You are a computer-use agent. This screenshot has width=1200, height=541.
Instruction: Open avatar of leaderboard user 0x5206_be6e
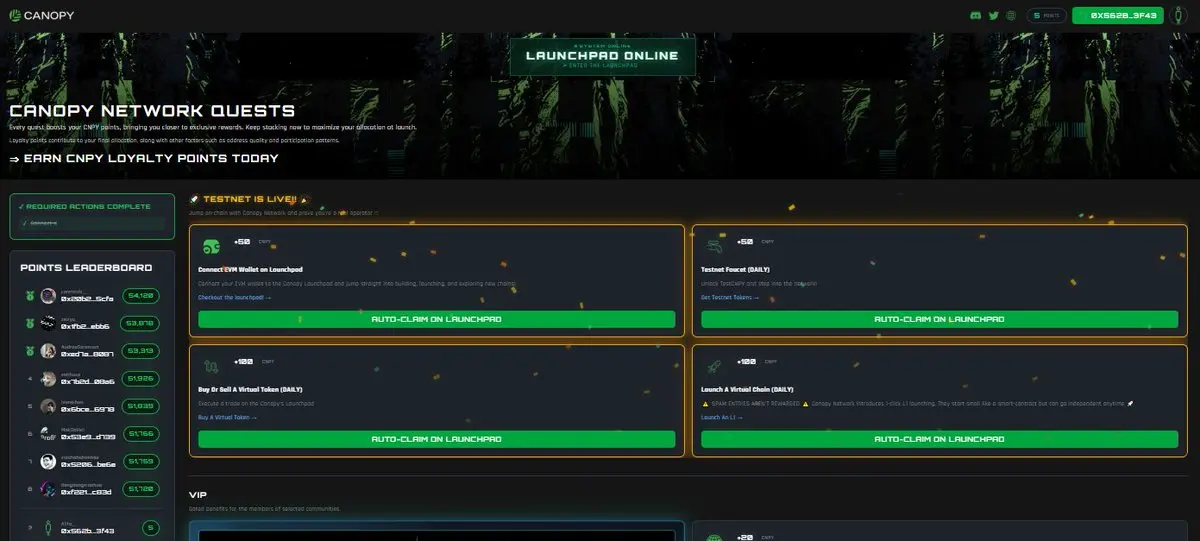[x=48, y=461]
